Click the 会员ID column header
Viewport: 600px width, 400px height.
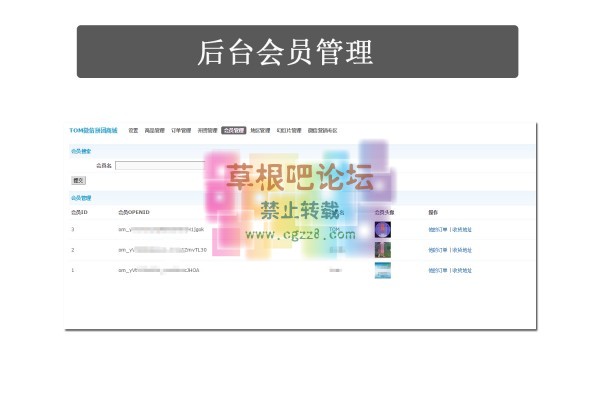pyautogui.click(x=79, y=212)
